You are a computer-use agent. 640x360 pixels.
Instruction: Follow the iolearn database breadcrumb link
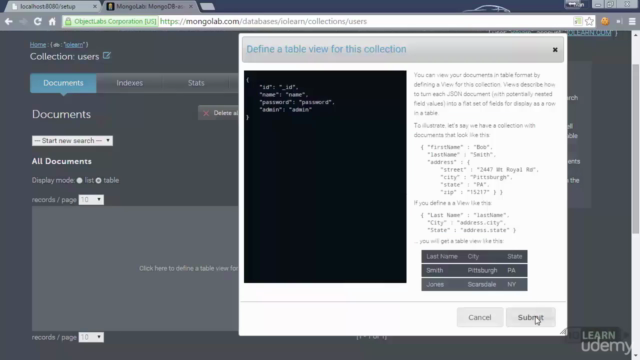click(74, 44)
